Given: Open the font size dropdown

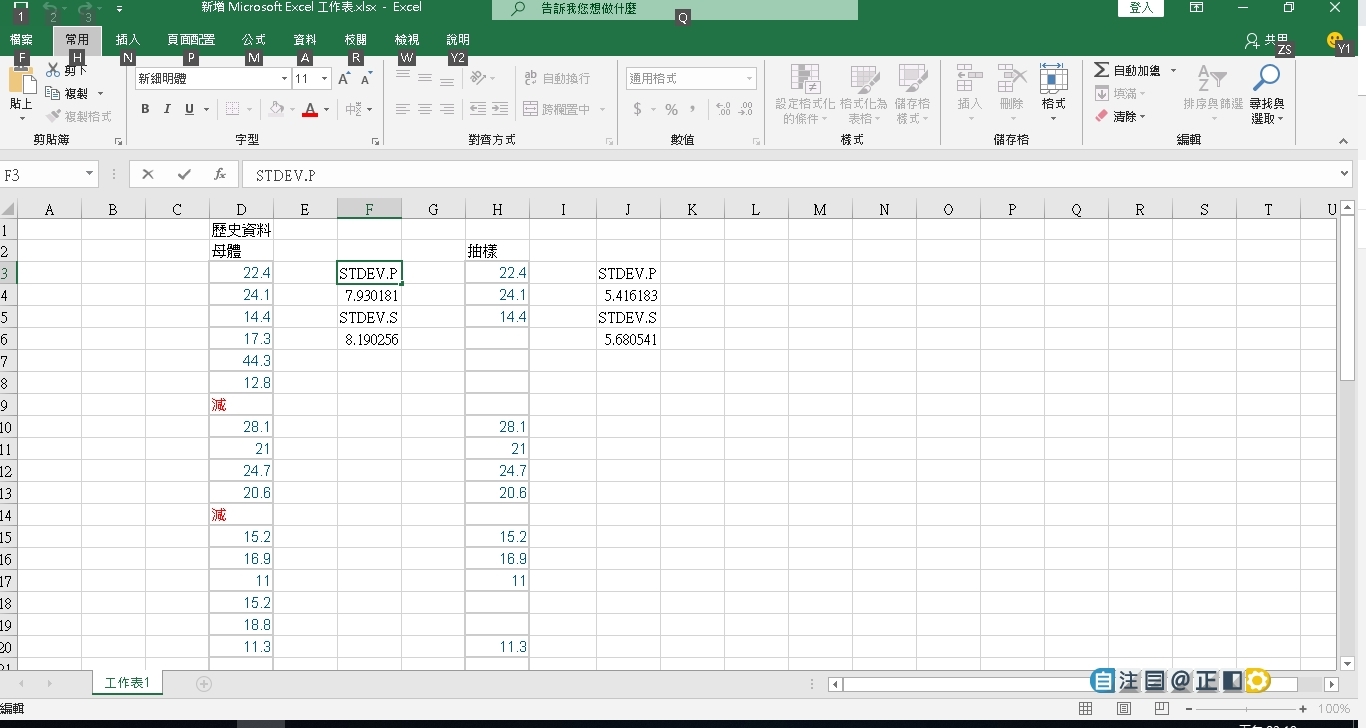Looking at the screenshot, I should pos(325,78).
